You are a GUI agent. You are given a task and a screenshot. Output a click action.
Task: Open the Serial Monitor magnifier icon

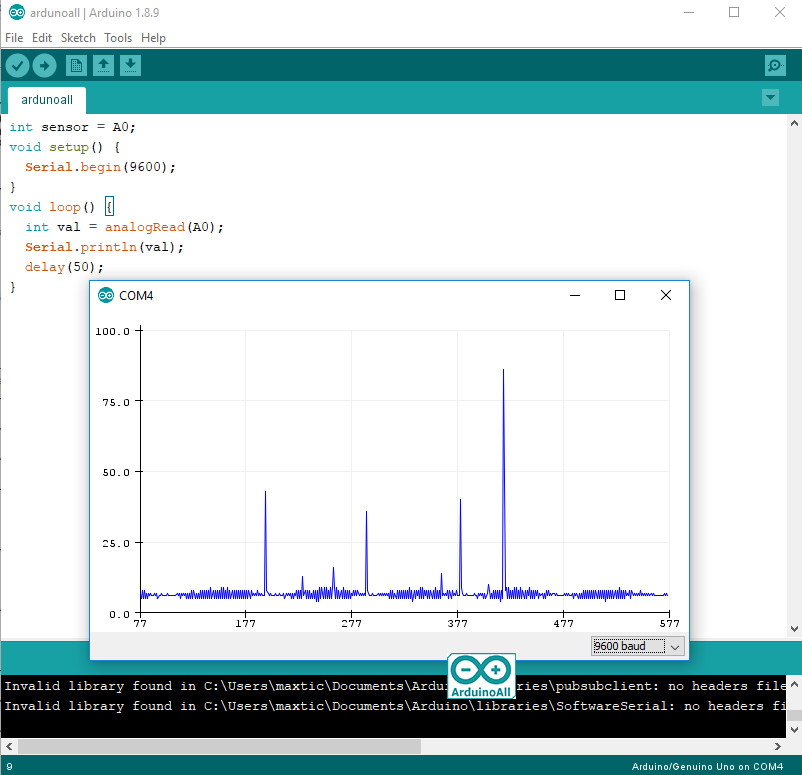pyautogui.click(x=775, y=65)
